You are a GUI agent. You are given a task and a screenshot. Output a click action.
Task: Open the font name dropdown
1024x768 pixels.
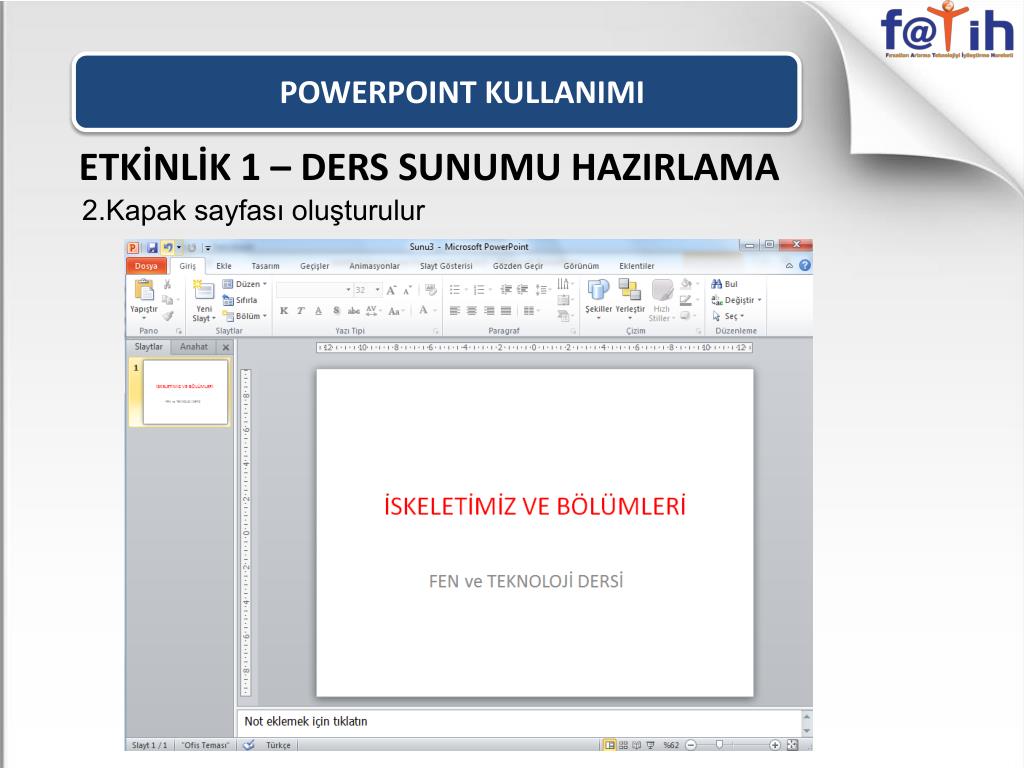click(348, 290)
